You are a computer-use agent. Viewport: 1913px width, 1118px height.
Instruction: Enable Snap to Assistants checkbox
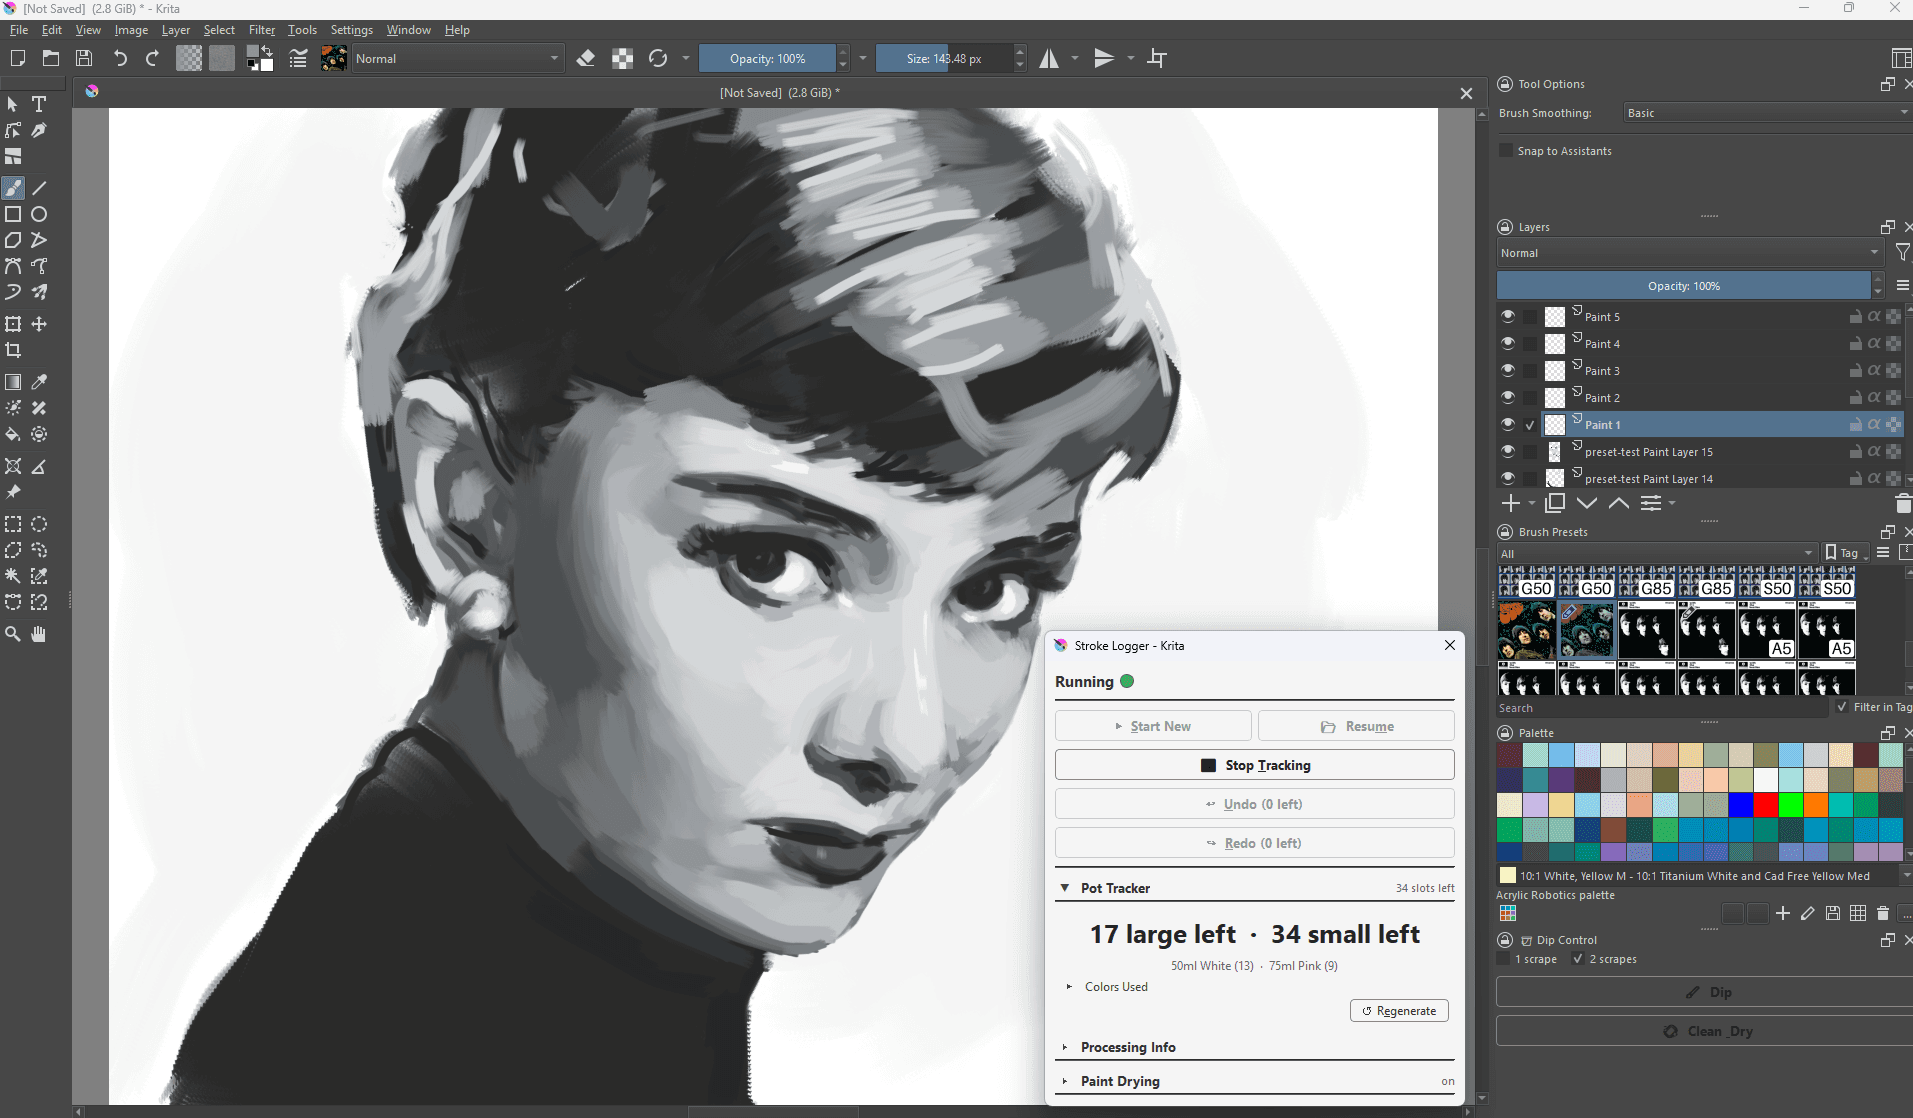1506,151
